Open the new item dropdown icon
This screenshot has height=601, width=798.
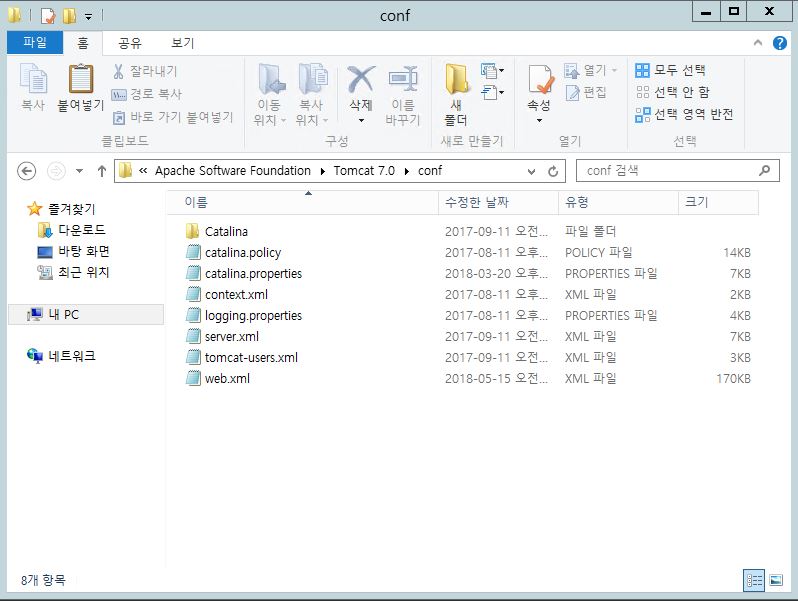click(x=492, y=71)
